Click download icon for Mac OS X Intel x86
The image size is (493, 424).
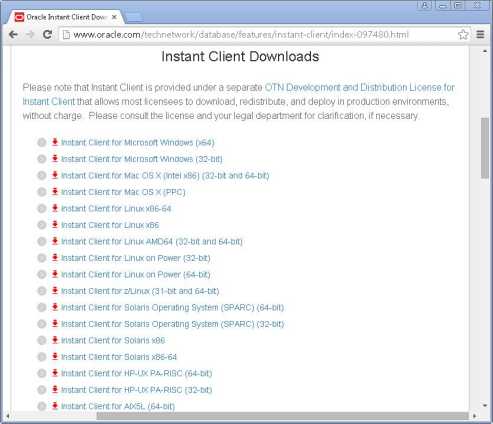55,175
